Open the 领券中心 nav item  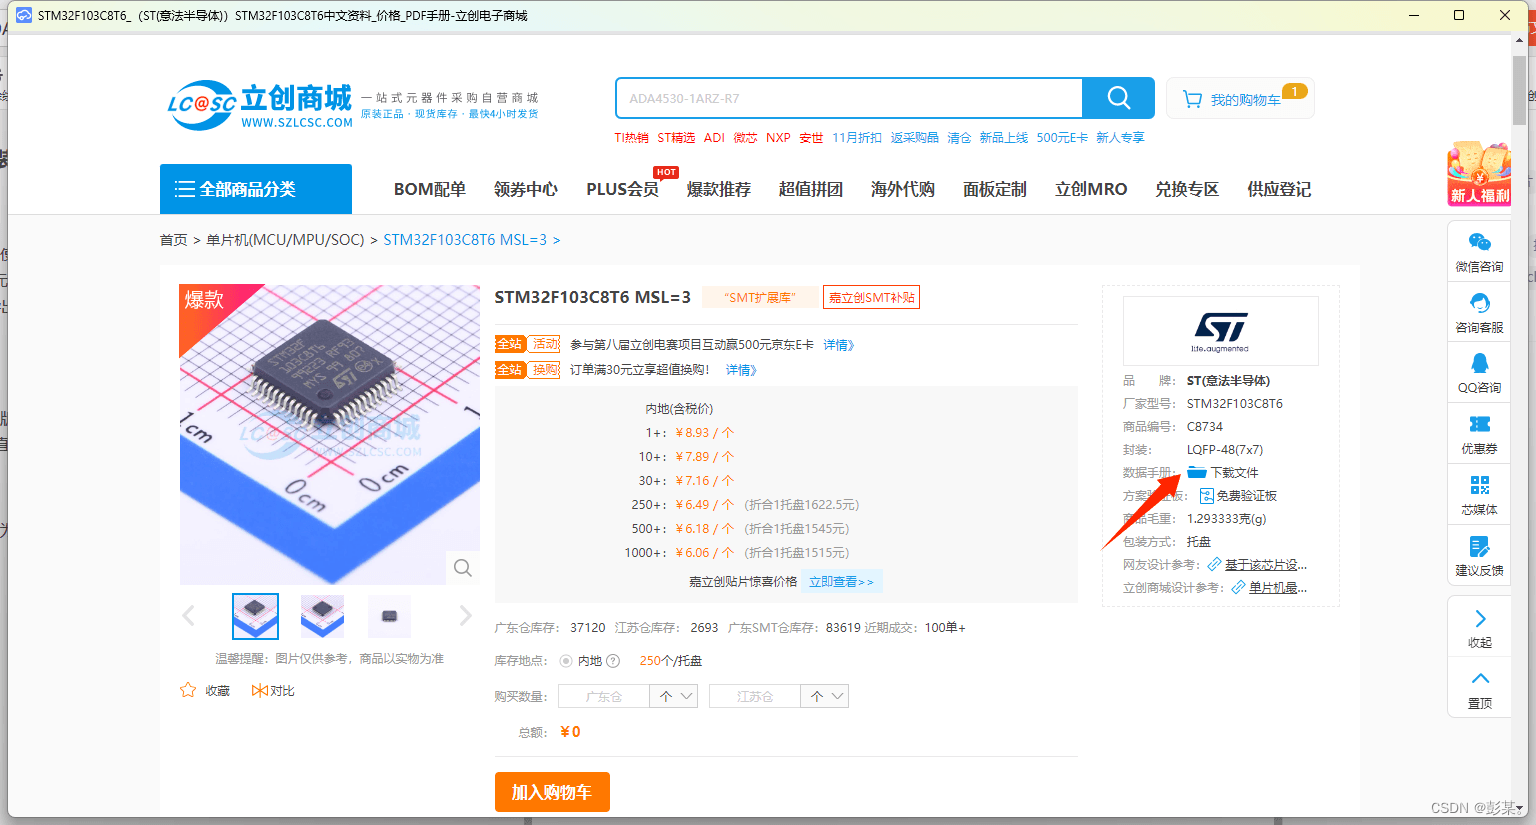526,189
